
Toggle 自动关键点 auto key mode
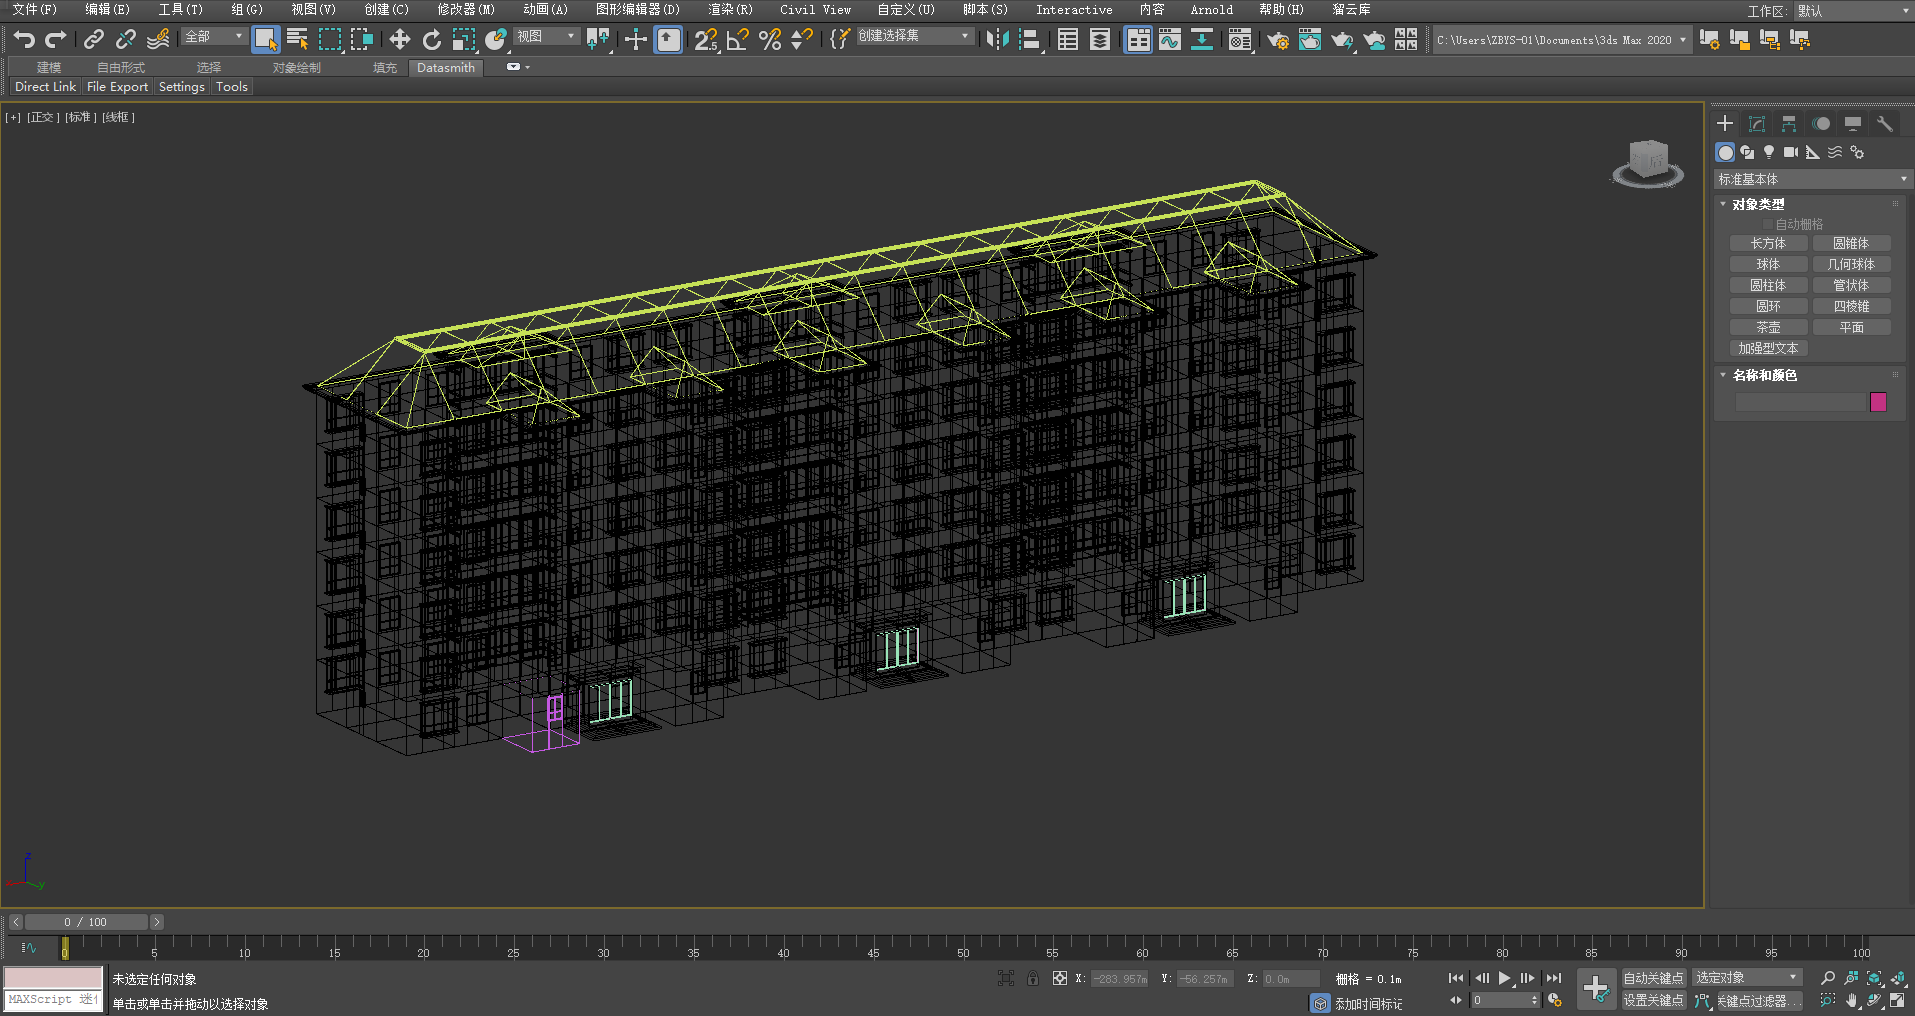[x=1653, y=978]
